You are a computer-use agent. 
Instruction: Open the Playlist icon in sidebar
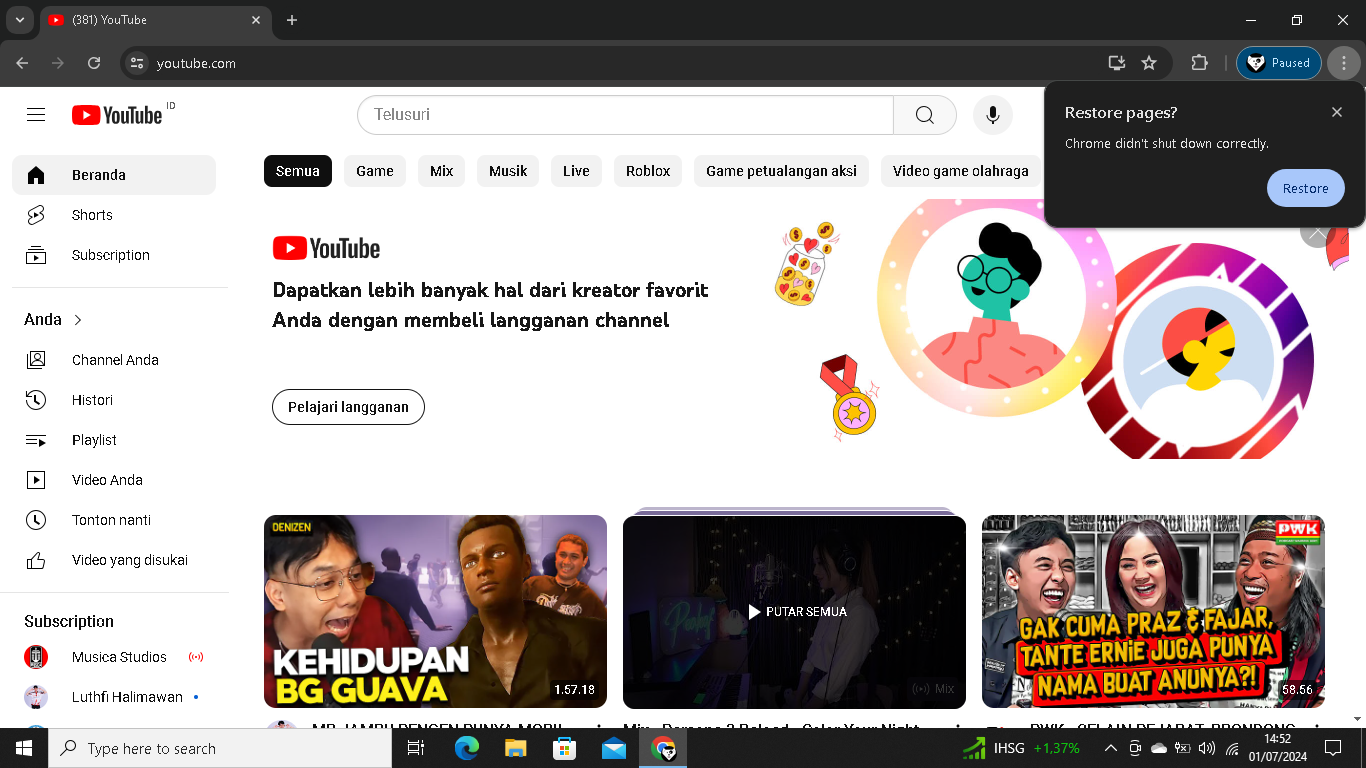36,440
